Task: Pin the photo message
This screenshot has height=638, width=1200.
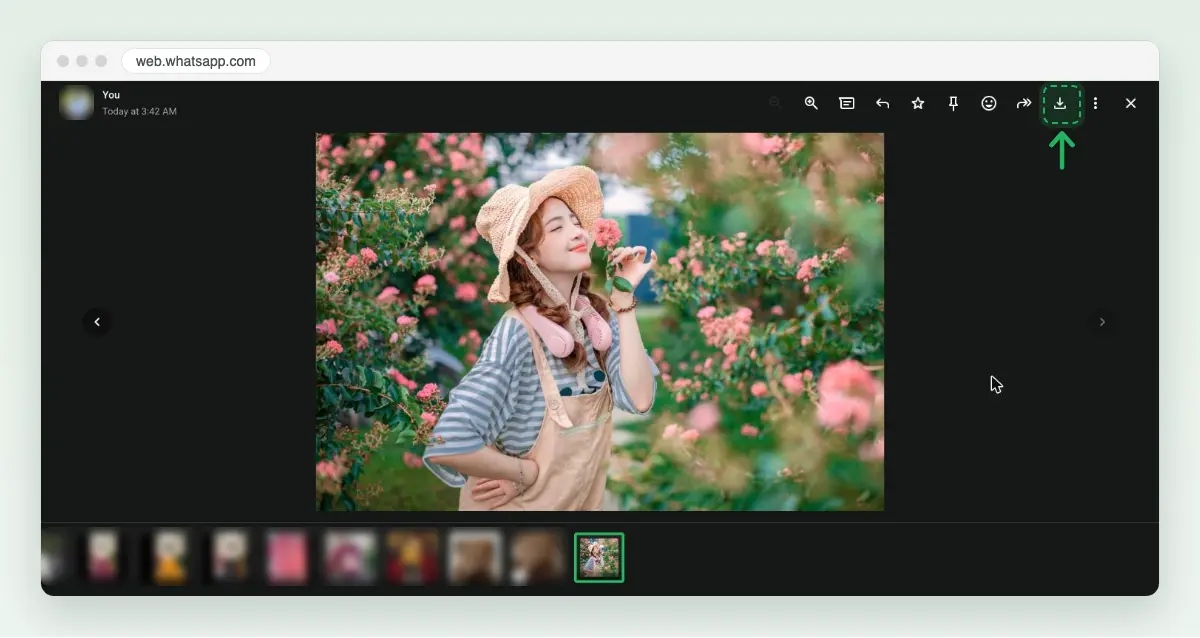Action: [953, 103]
